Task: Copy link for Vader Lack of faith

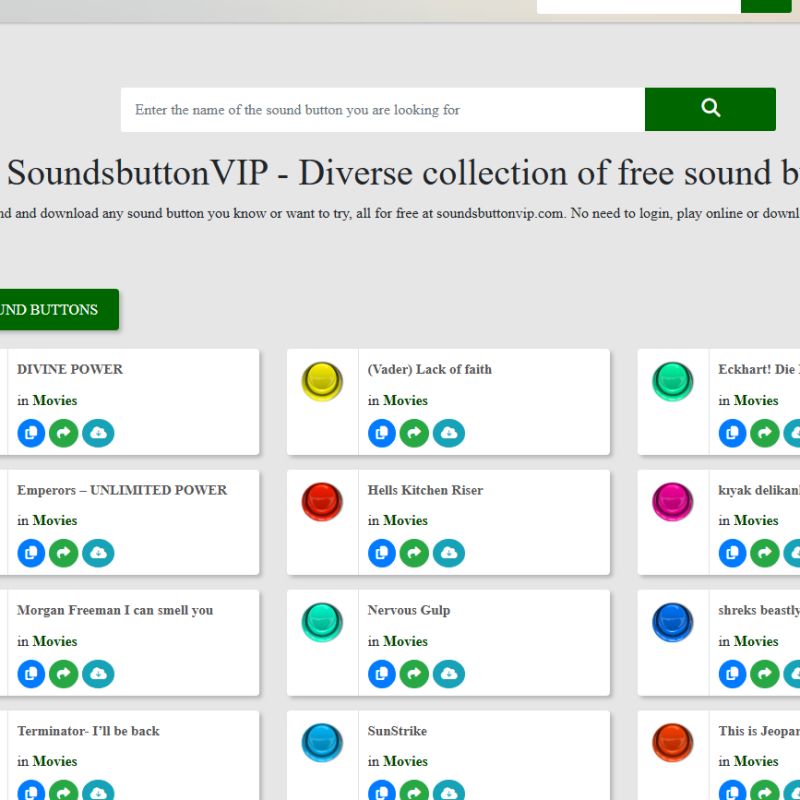Action: (382, 433)
